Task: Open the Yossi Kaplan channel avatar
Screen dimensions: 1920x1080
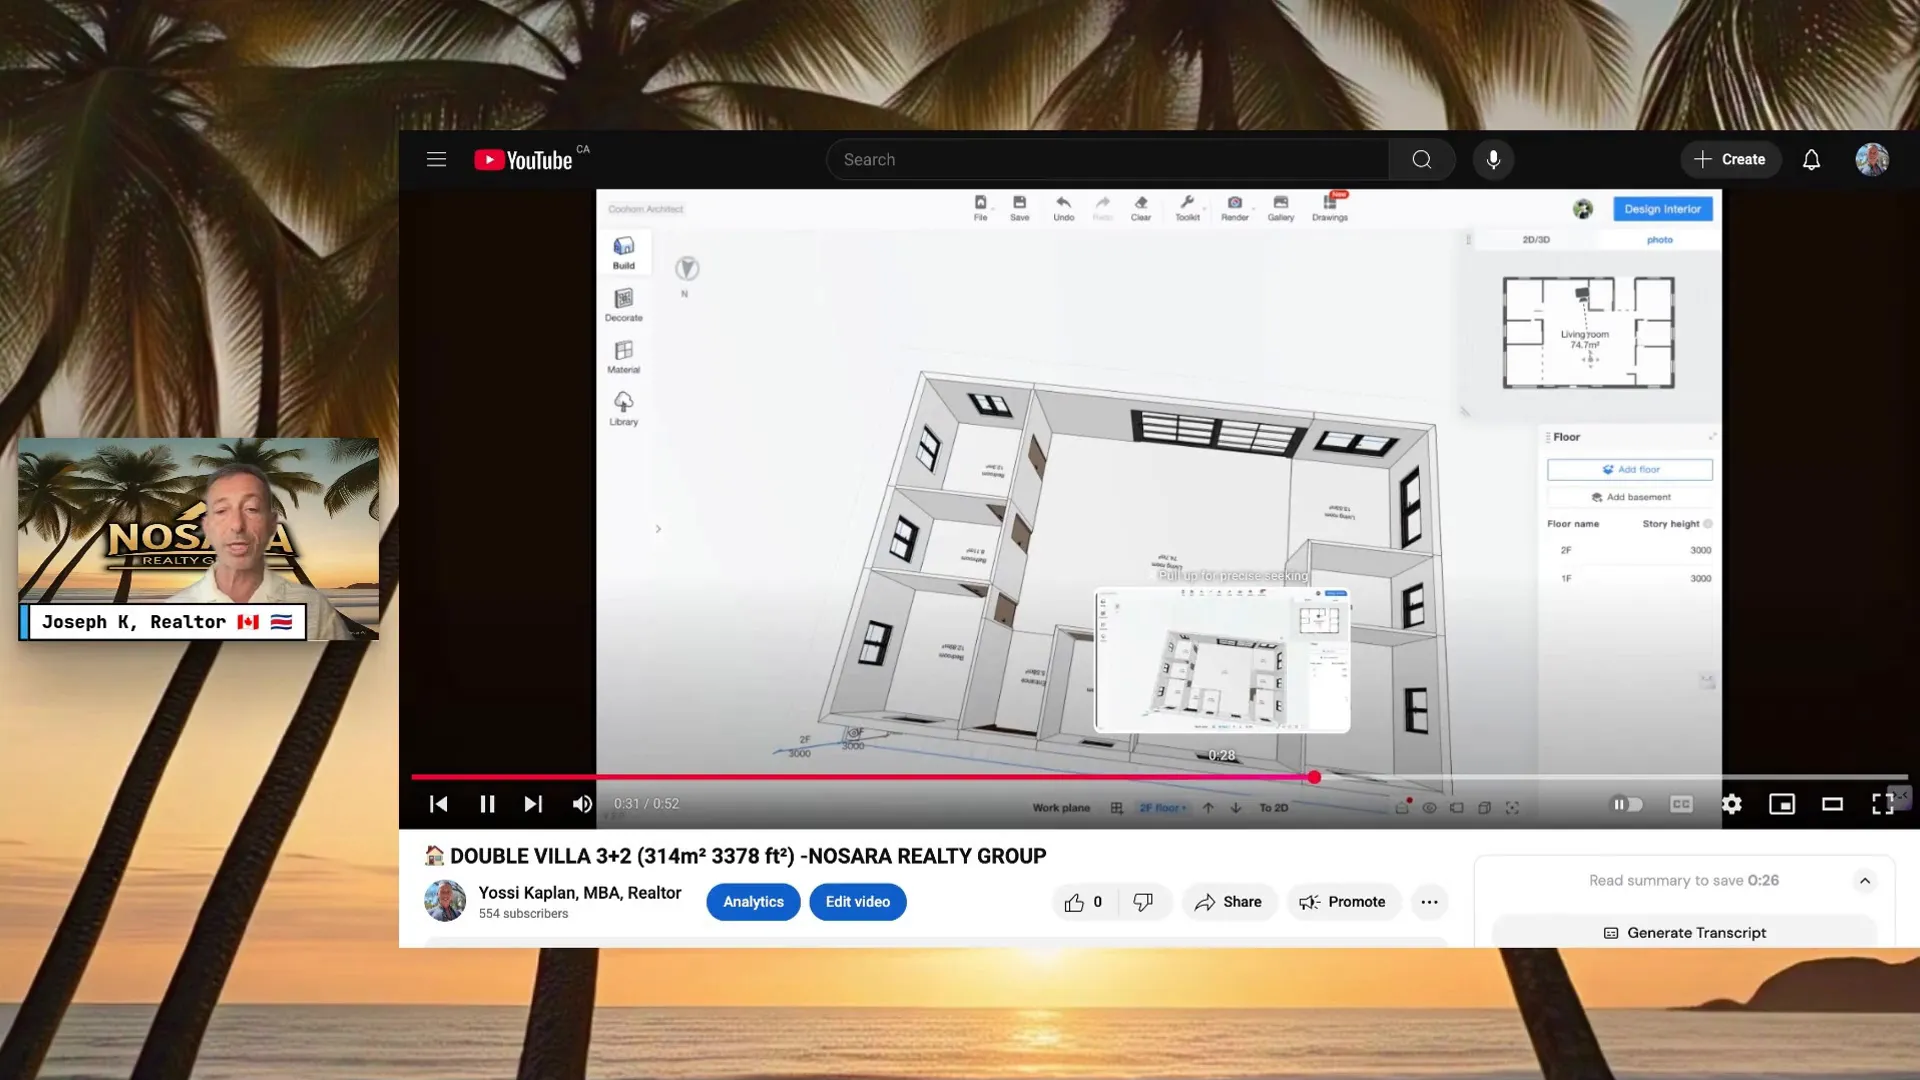Action: (445, 901)
